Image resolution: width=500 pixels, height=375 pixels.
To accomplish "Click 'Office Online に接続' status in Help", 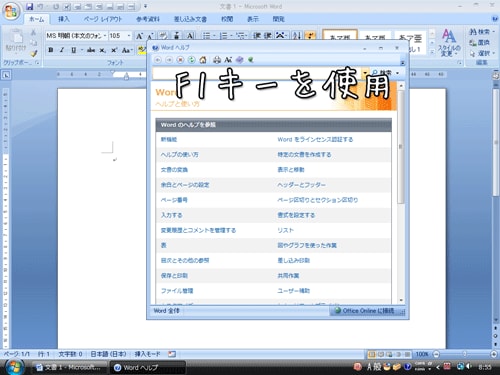I will [x=364, y=311].
